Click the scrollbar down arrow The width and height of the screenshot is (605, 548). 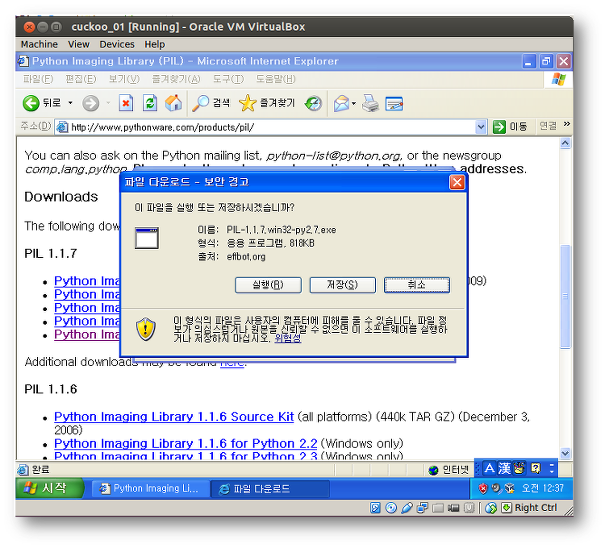[x=565, y=453]
